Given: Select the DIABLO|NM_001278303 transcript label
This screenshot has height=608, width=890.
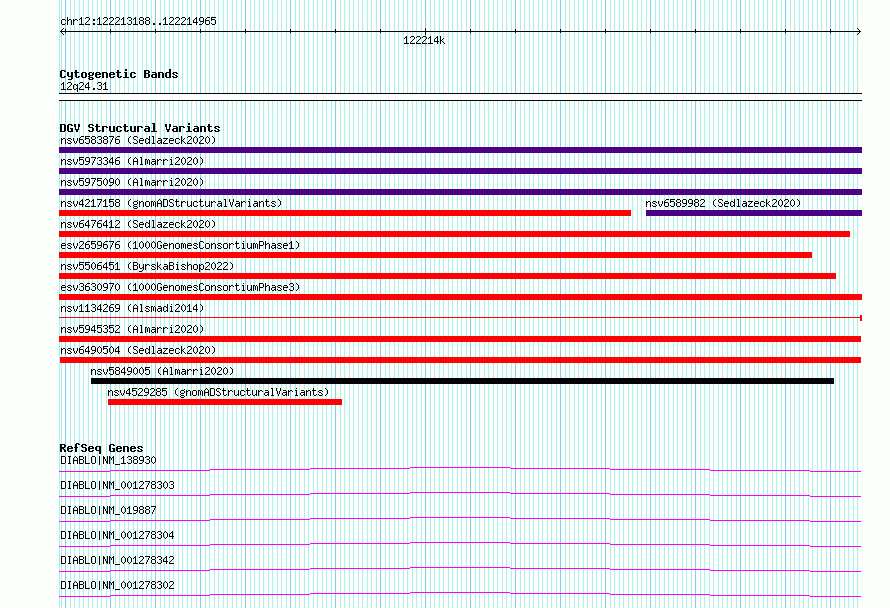Looking at the screenshot, I should pos(117,485).
